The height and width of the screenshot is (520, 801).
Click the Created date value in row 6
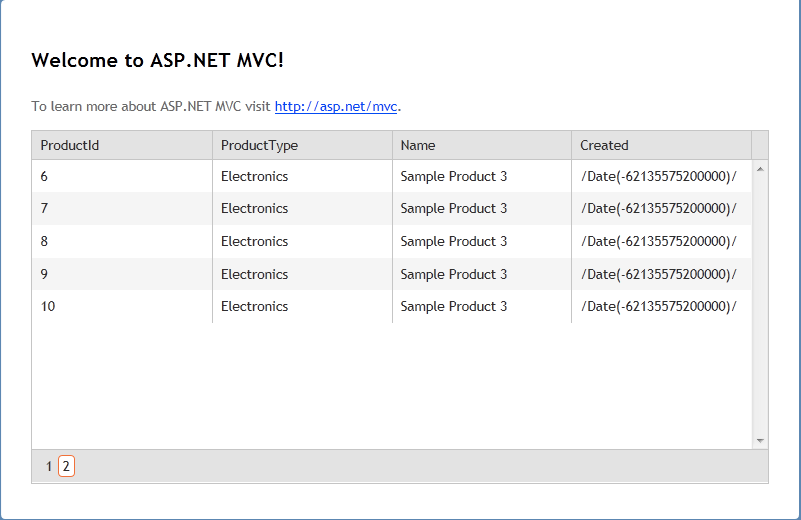click(658, 176)
